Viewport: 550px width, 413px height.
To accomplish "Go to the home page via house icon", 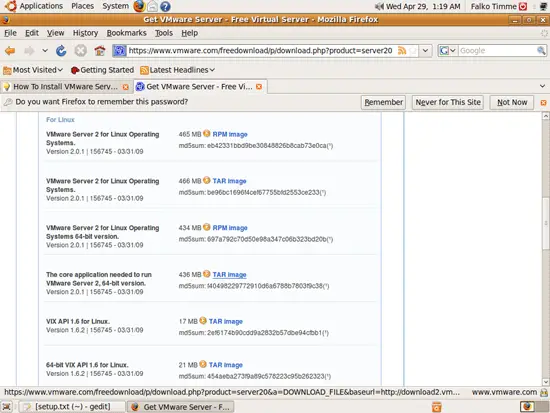I will coord(100,51).
